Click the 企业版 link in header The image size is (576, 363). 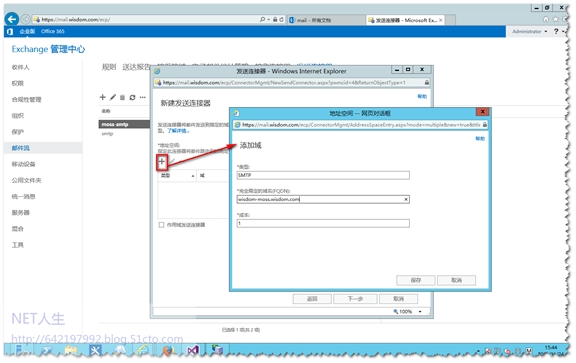coord(27,32)
